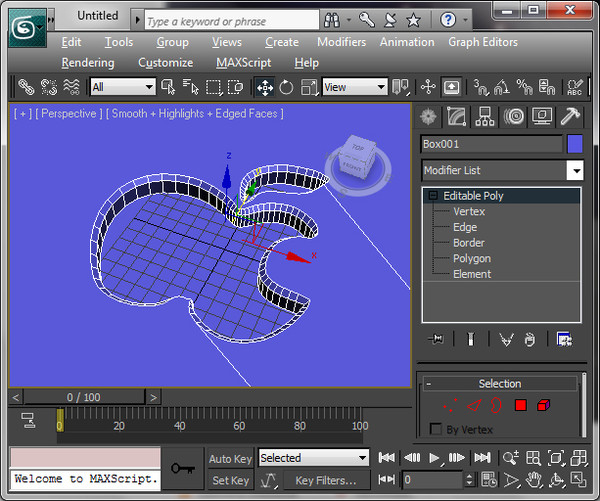The width and height of the screenshot is (600, 501).
Task: Select Polygon sub-object level in stack
Action: (472, 258)
